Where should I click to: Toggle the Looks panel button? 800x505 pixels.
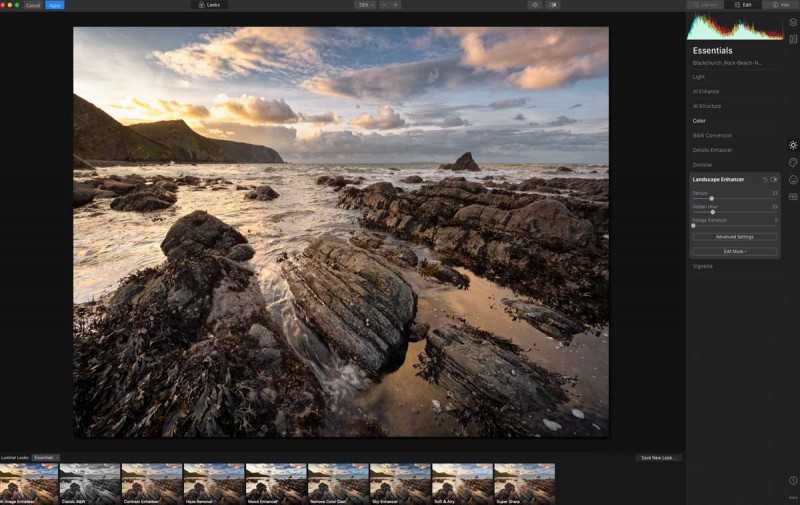click(209, 5)
